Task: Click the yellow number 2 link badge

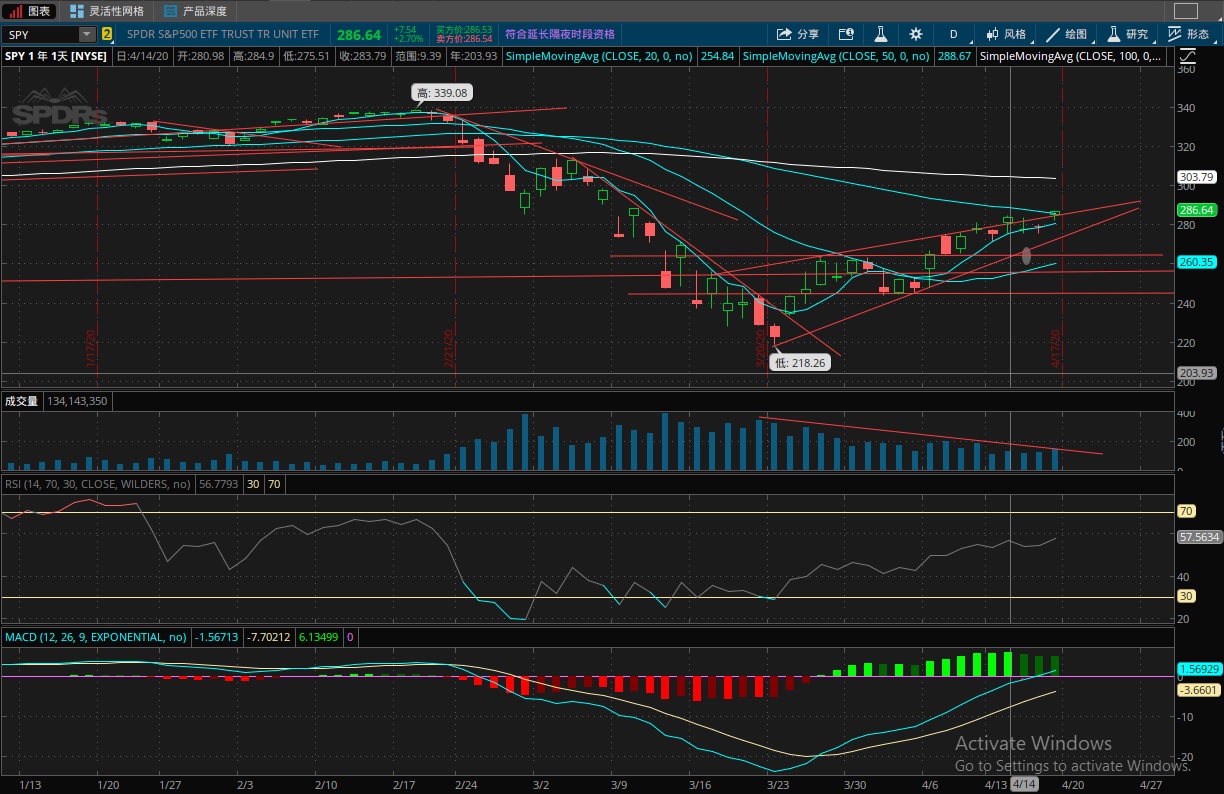Action: coord(107,34)
